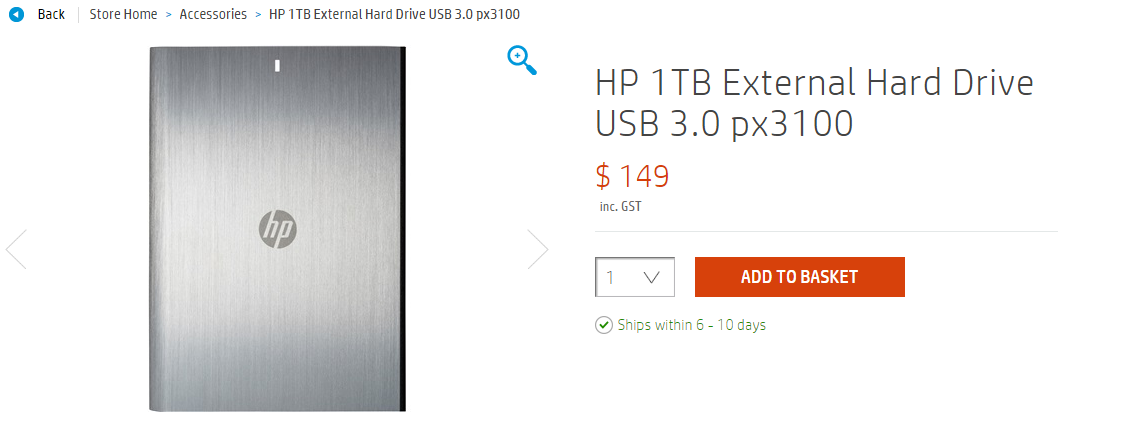This screenshot has width=1123, height=429.
Task: Click the $ 149 price
Action: (632, 176)
